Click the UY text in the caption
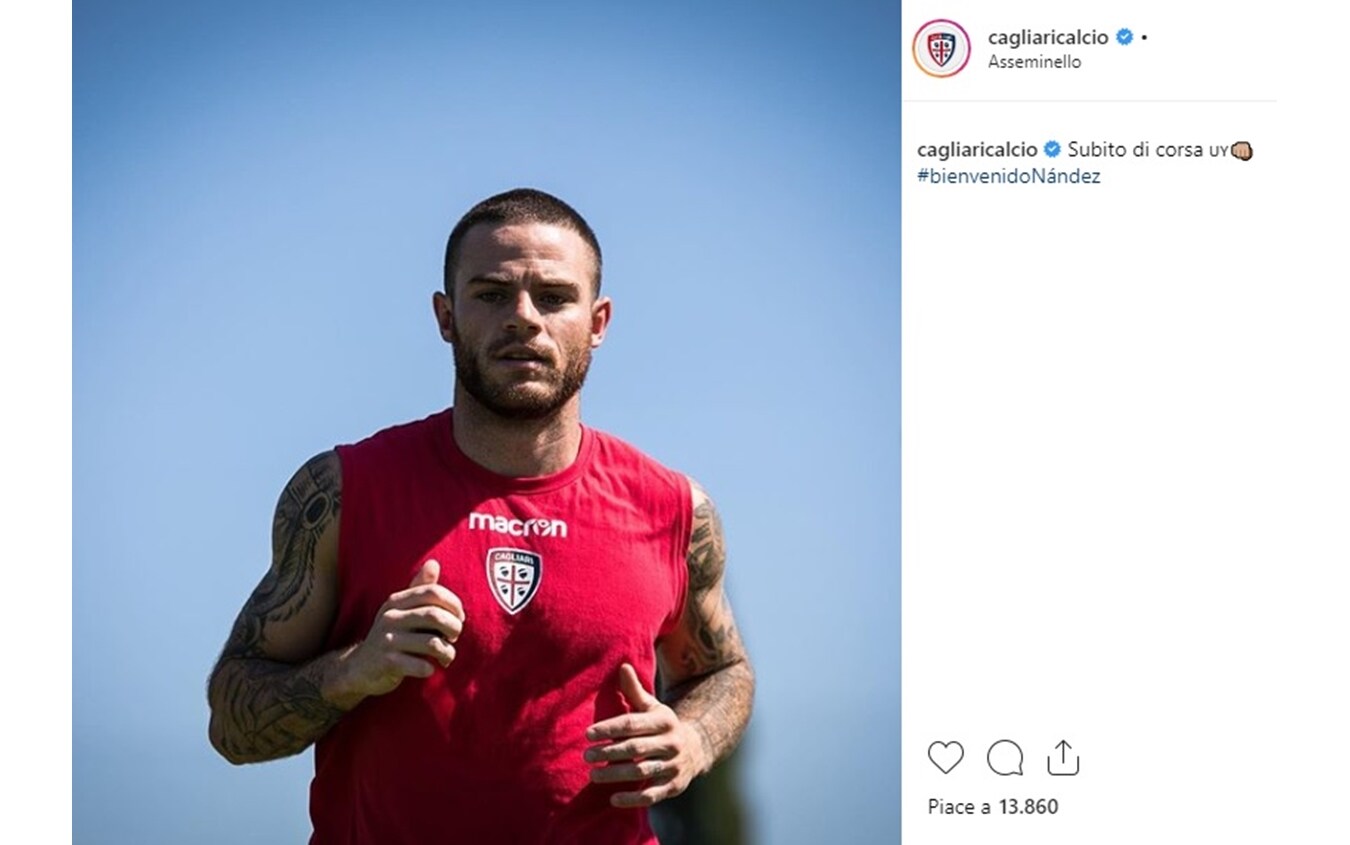This screenshot has height=845, width=1350. [x=1217, y=152]
